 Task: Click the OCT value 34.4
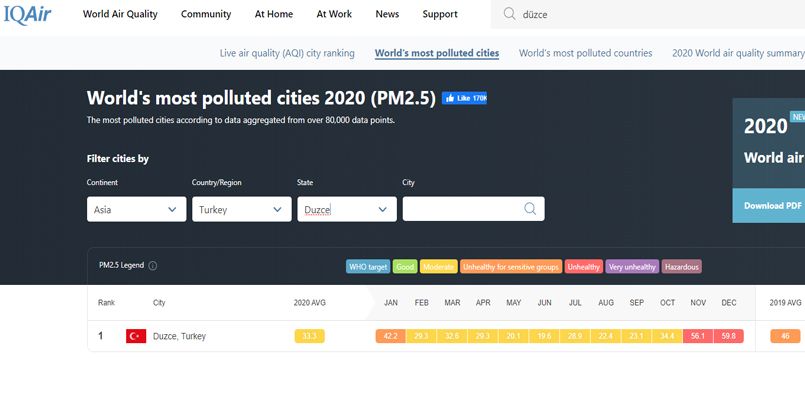coord(667,336)
